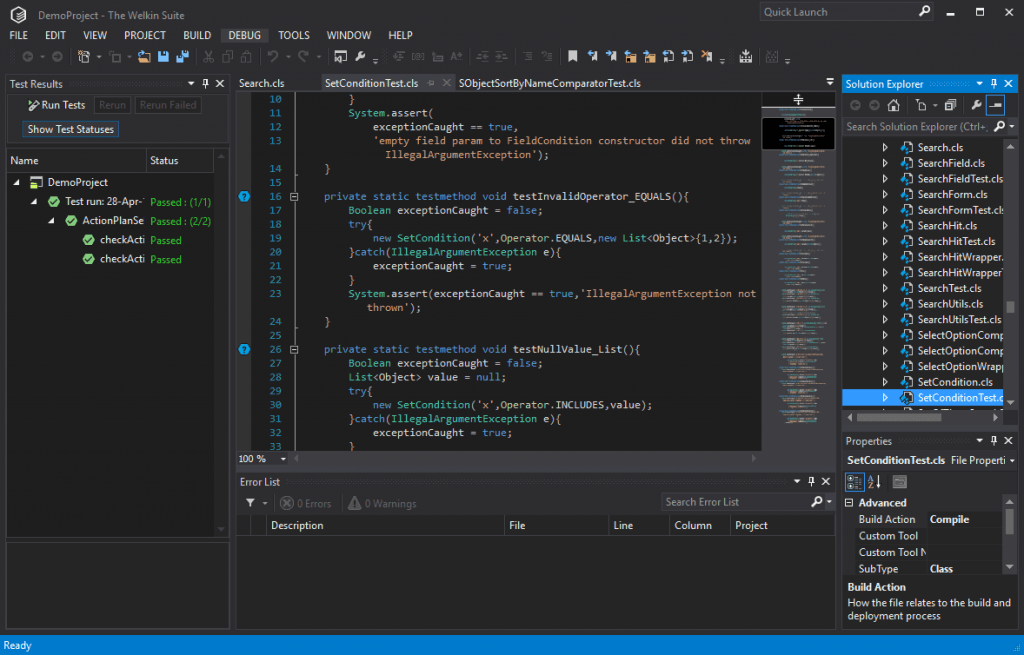The height and width of the screenshot is (655, 1024).
Task: Click the Error List filter funnel icon
Action: (x=250, y=503)
